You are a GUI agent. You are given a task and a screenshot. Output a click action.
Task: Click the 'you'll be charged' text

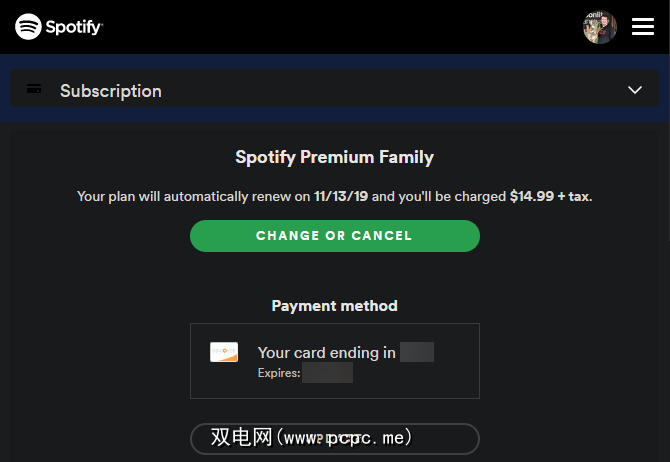[440, 196]
